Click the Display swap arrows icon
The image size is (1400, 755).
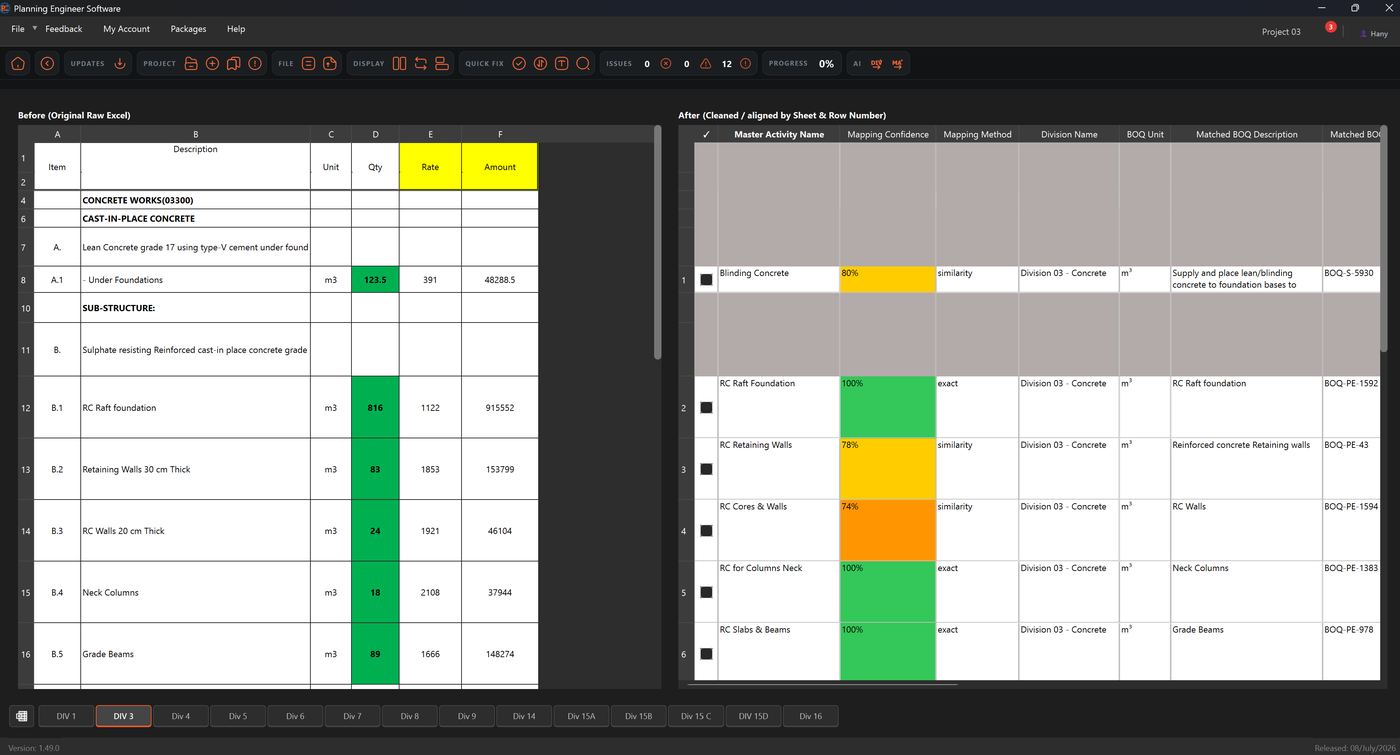tap(421, 63)
